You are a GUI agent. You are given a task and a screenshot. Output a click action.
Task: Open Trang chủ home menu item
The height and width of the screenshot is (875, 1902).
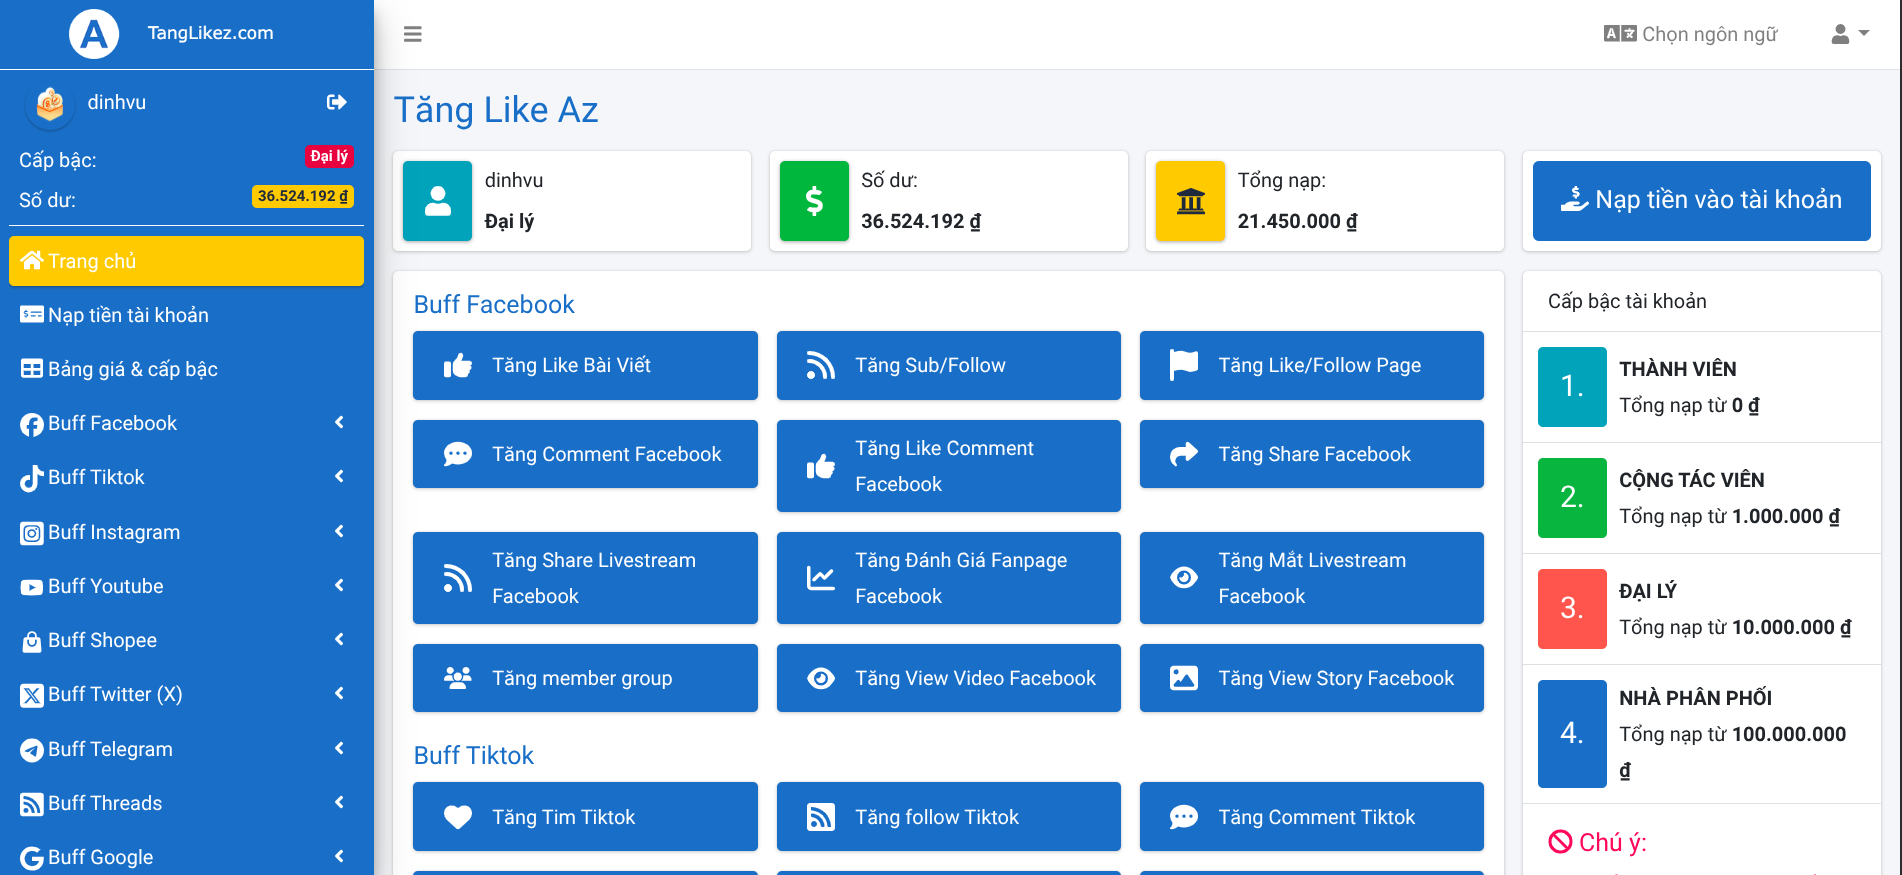(x=186, y=261)
